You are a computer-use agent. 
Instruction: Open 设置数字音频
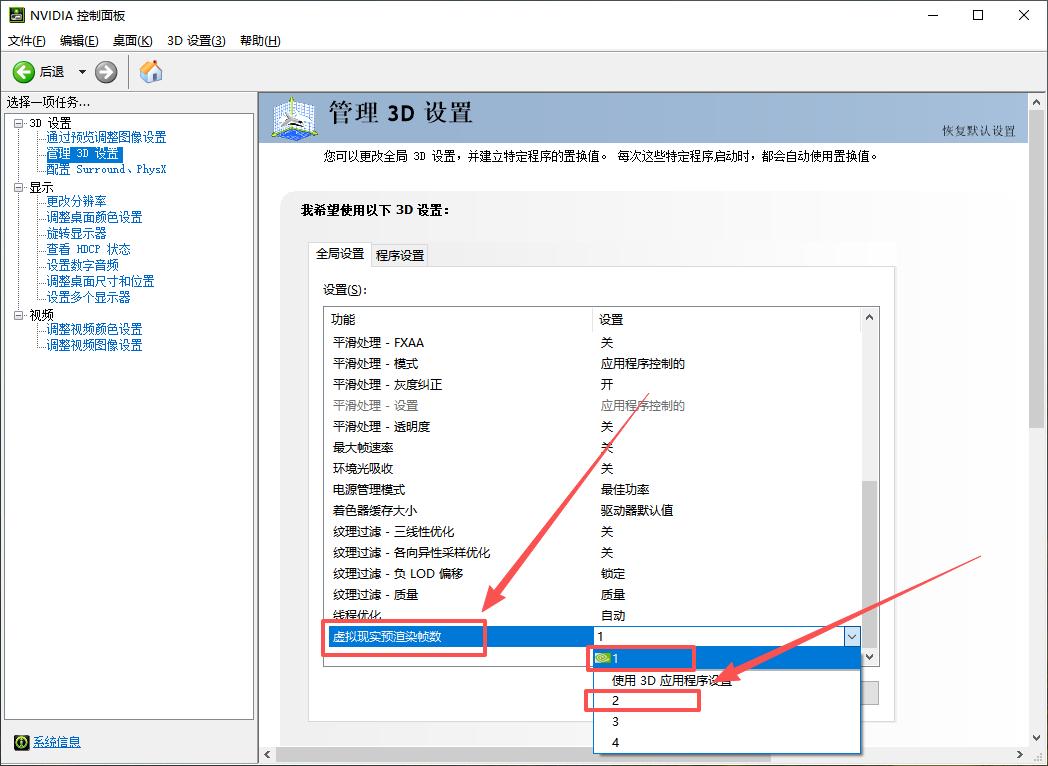click(82, 265)
